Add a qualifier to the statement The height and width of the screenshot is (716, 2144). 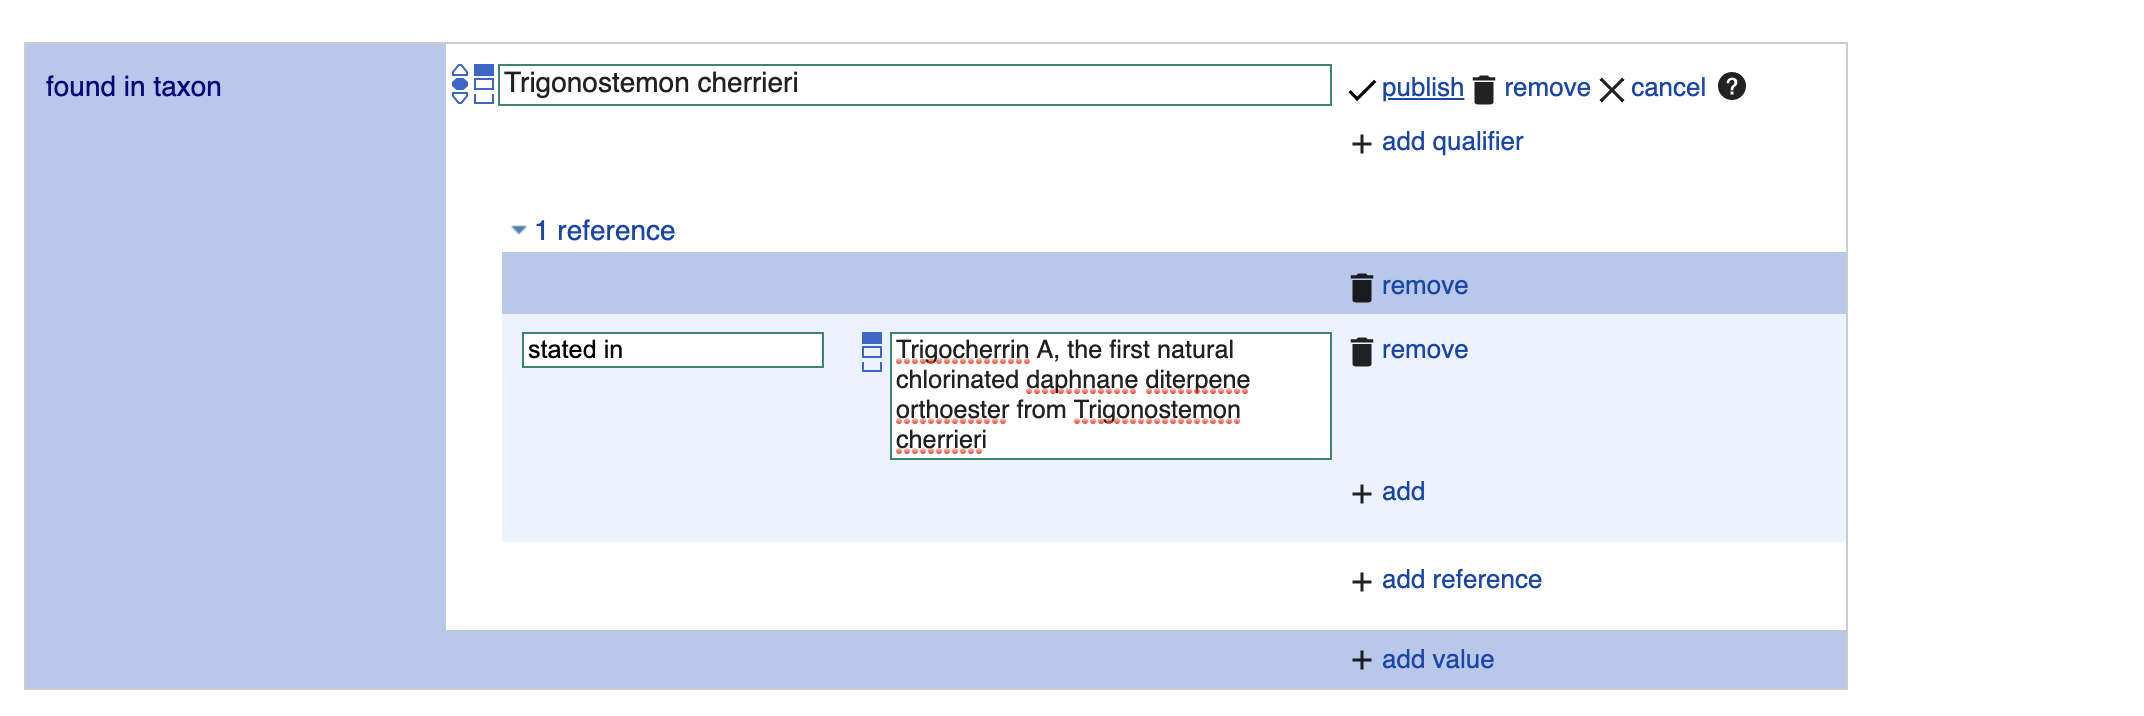[1452, 142]
